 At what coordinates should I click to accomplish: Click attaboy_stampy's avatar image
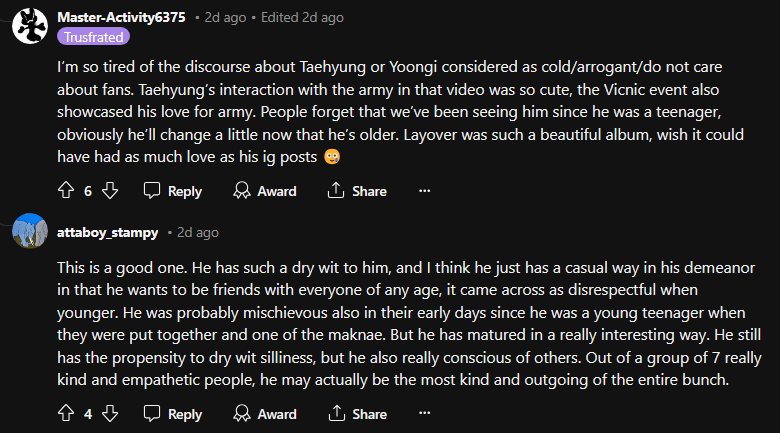(x=29, y=232)
